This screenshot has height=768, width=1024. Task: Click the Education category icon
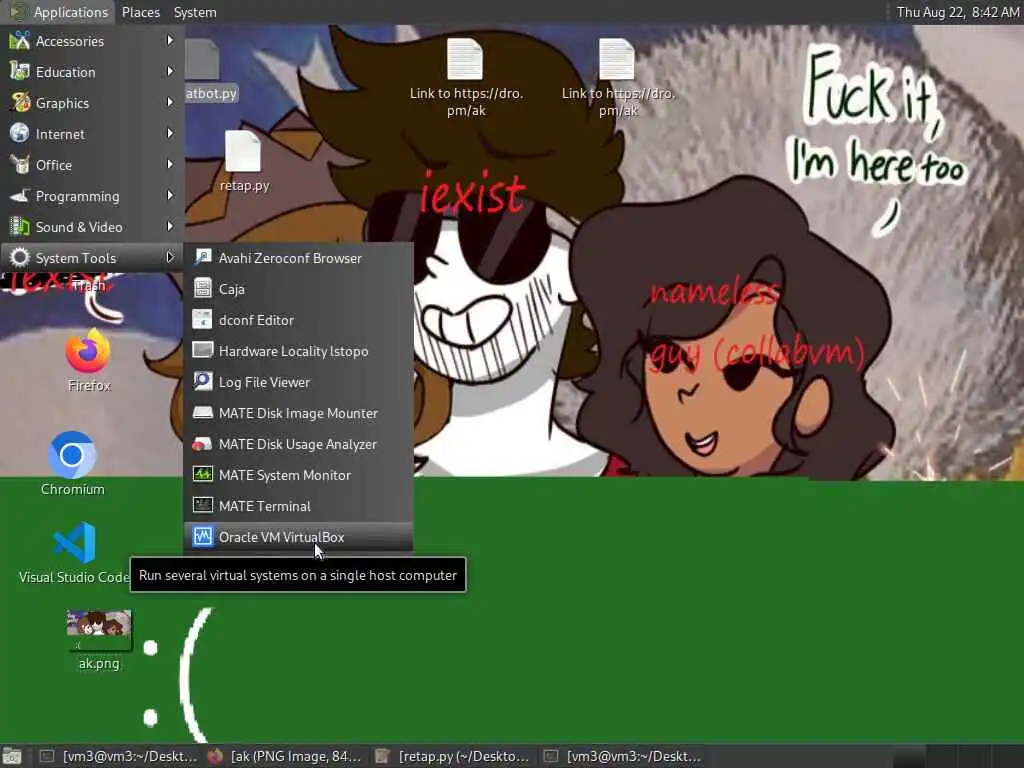tap(20, 71)
